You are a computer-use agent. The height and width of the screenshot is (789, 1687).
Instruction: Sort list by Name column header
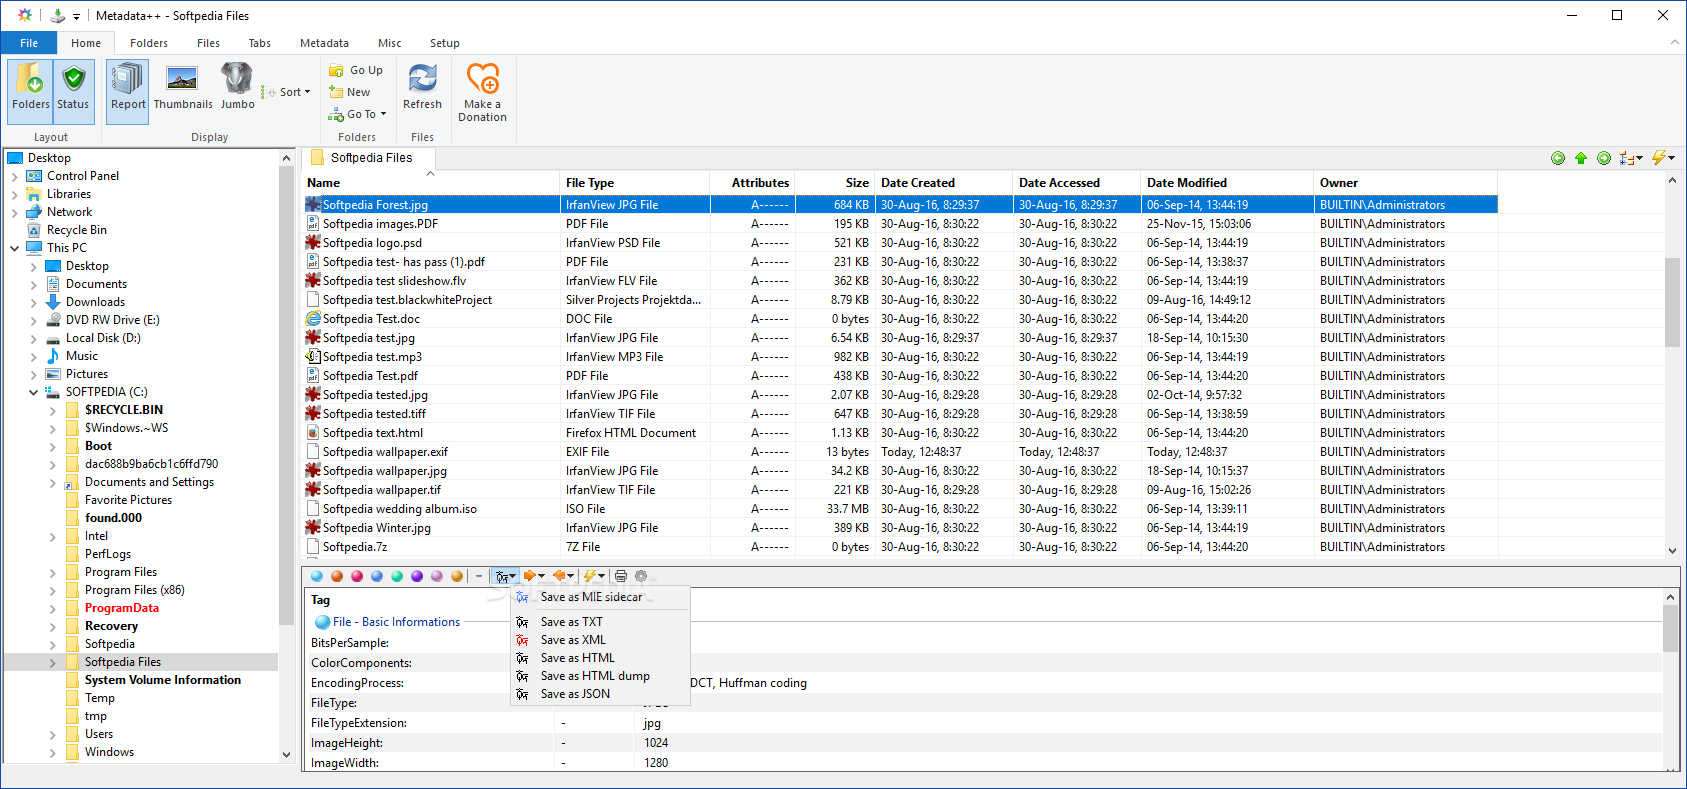[x=430, y=183]
